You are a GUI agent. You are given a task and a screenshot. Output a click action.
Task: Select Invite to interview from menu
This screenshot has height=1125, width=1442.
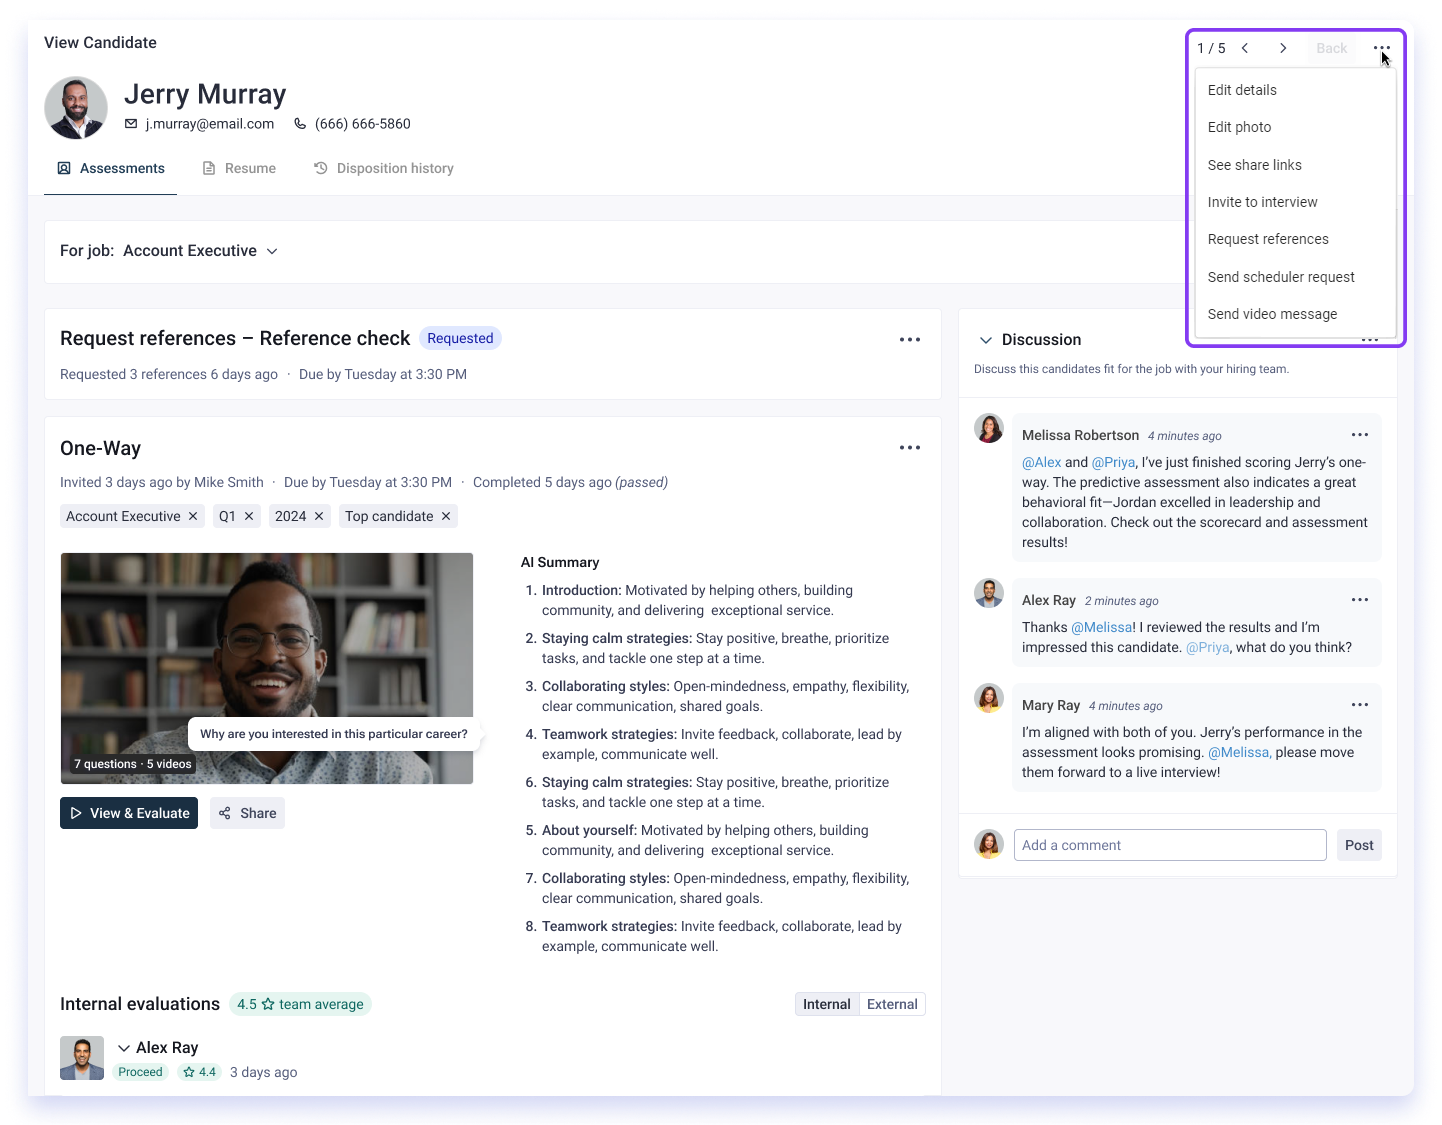coord(1262,202)
